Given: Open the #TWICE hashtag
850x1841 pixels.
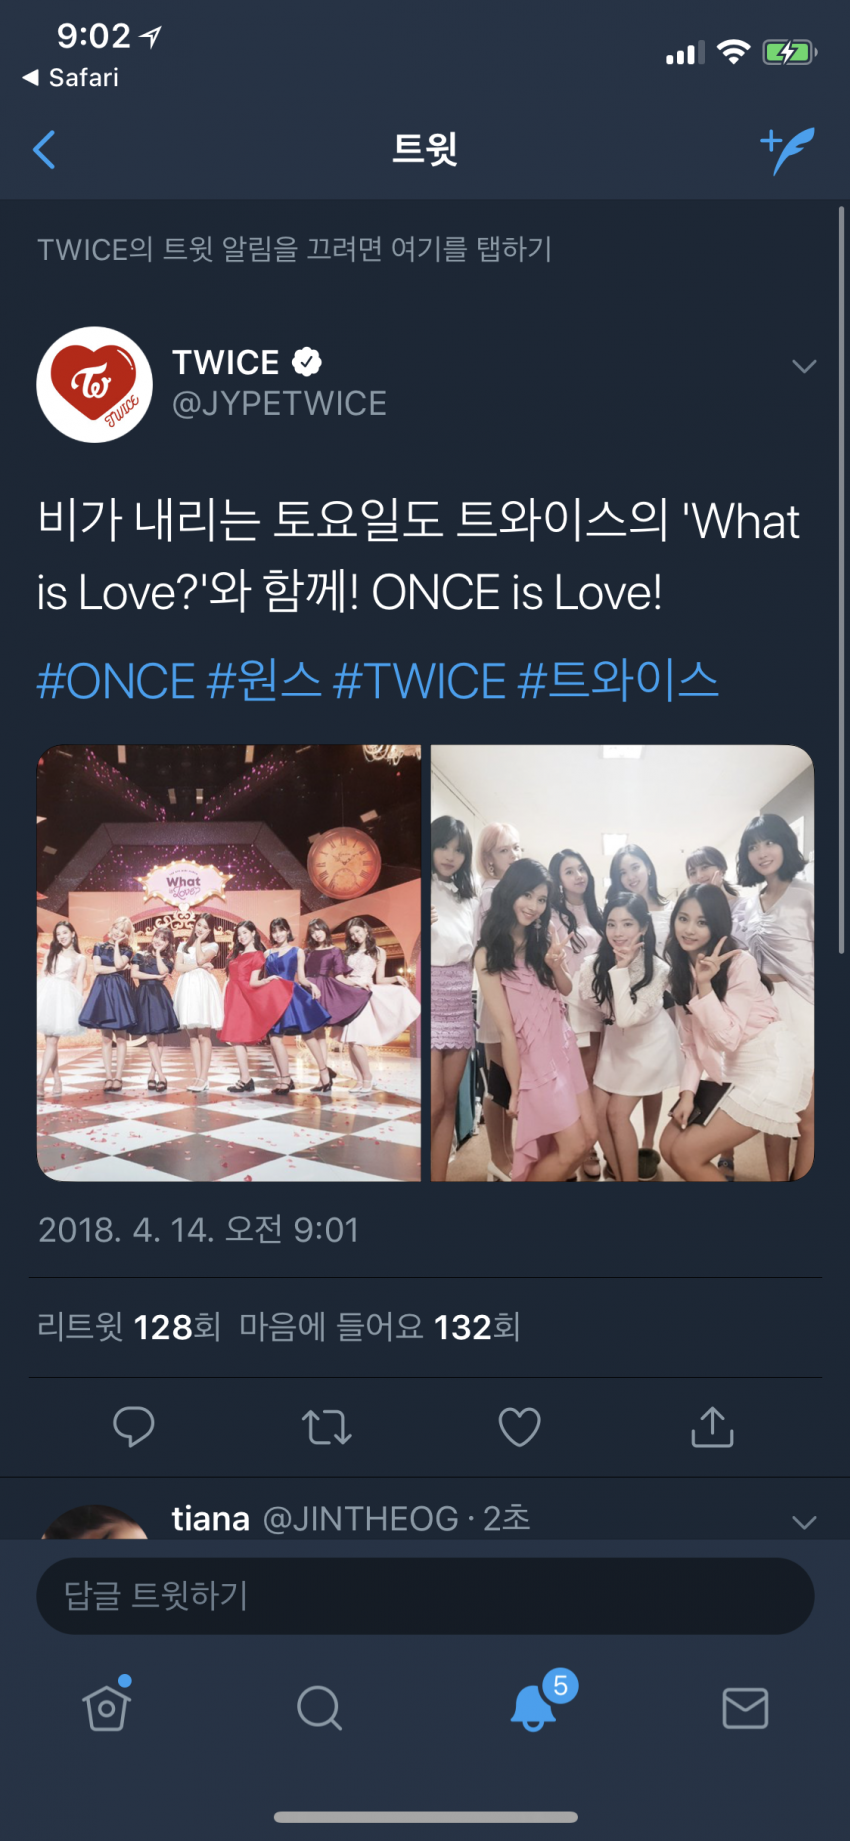Looking at the screenshot, I should coord(419,682).
